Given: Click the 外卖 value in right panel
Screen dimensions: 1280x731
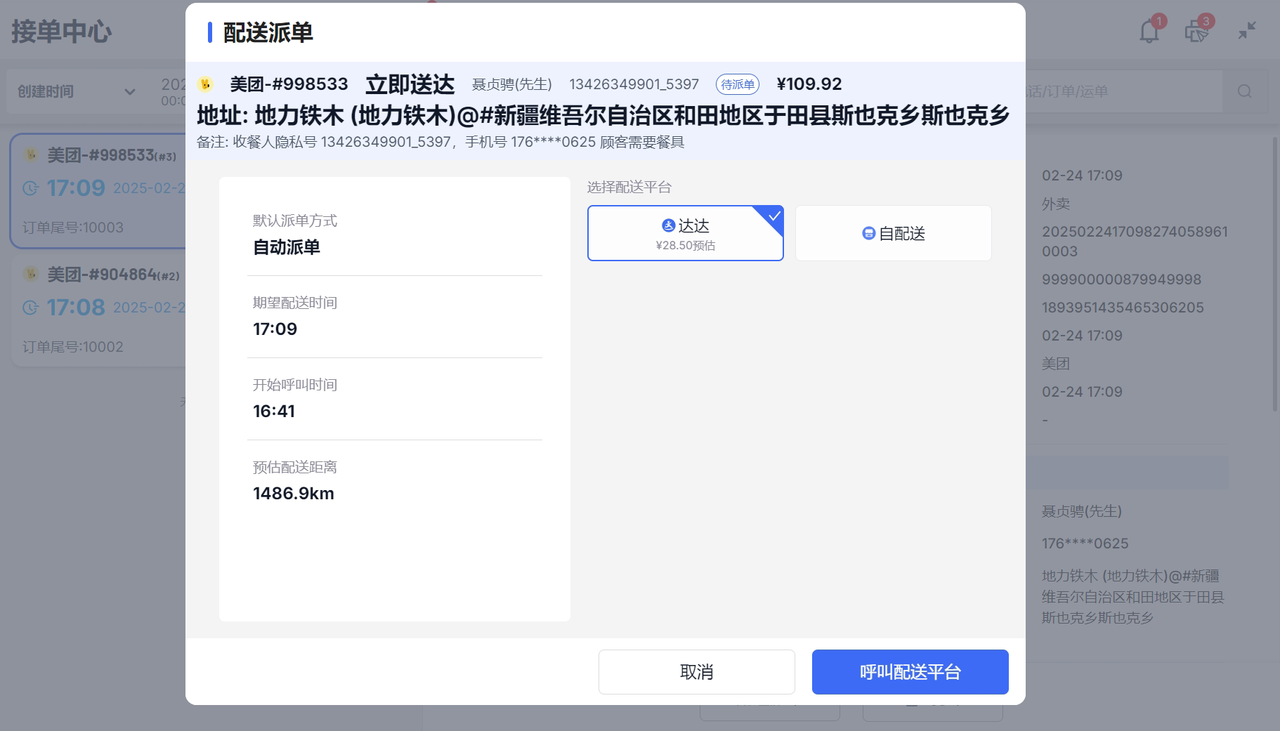Looking at the screenshot, I should point(1056,203).
